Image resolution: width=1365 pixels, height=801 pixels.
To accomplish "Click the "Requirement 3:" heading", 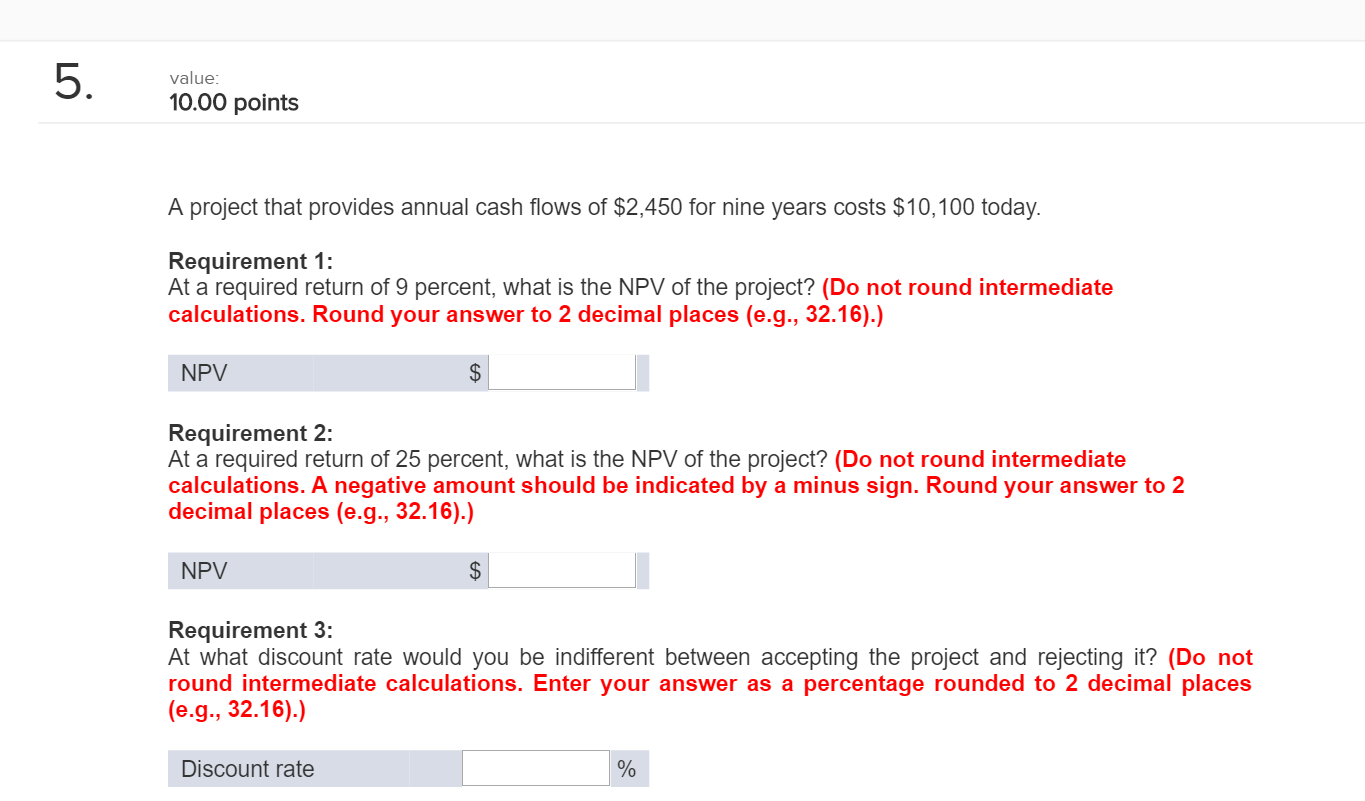I will point(250,630).
